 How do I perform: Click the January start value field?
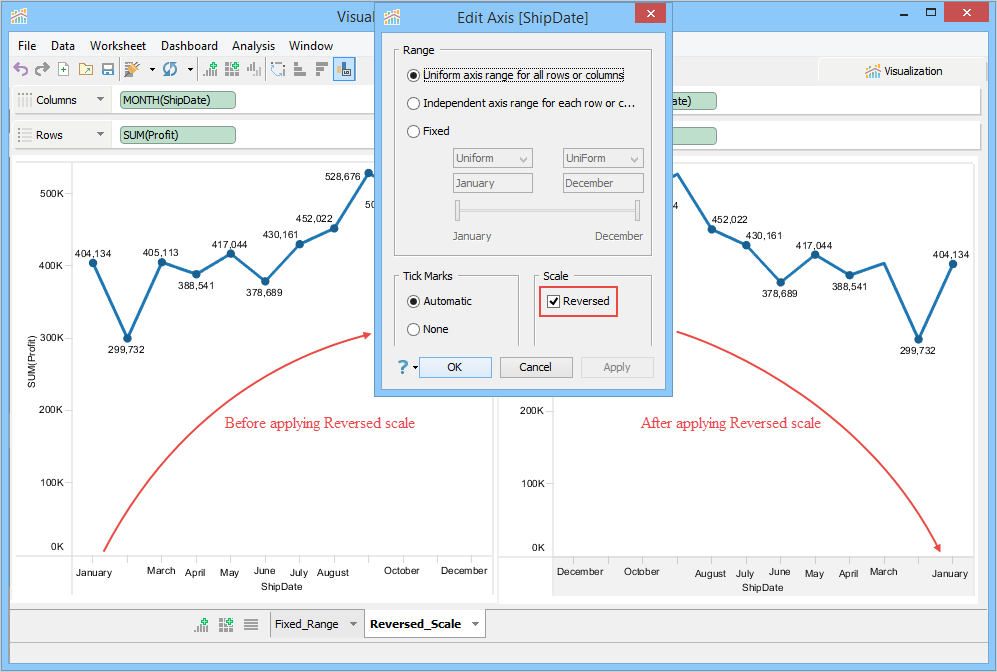pos(493,183)
